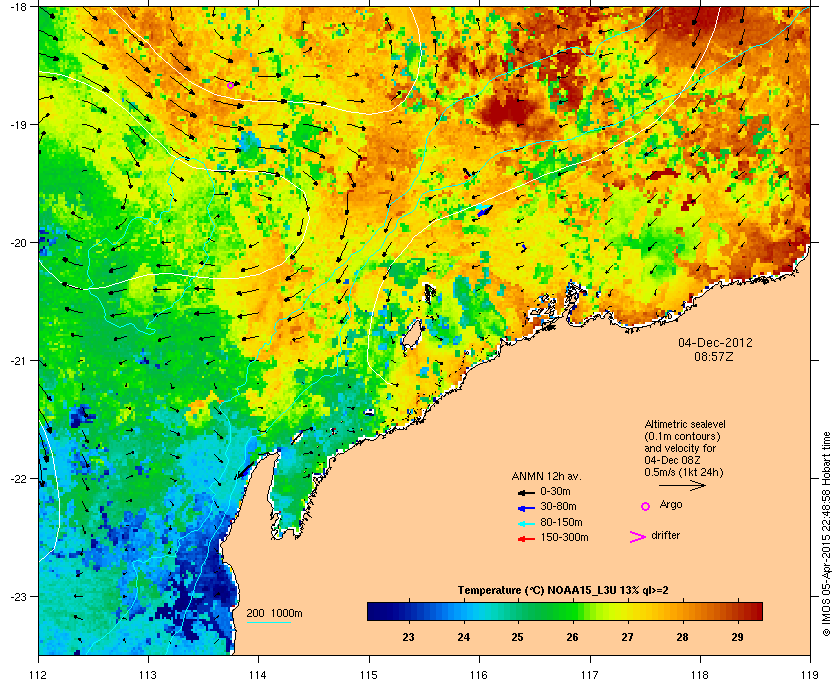Viewport: 840px width, 680px height.
Task: Click the red 150-300m arrow legend symbol
Action: [x=526, y=539]
